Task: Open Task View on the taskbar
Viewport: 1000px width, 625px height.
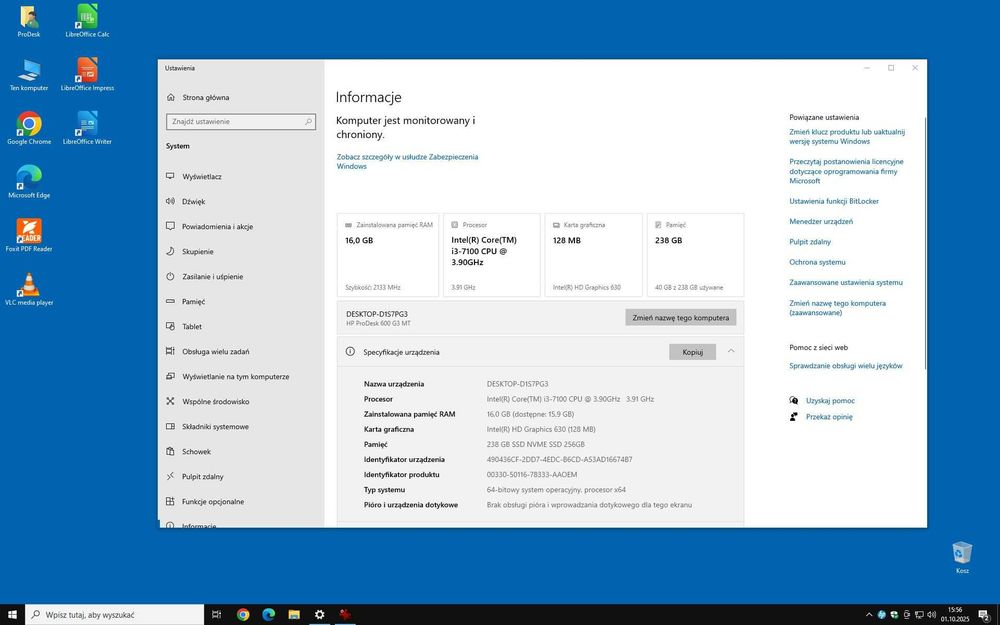Action: 217,615
